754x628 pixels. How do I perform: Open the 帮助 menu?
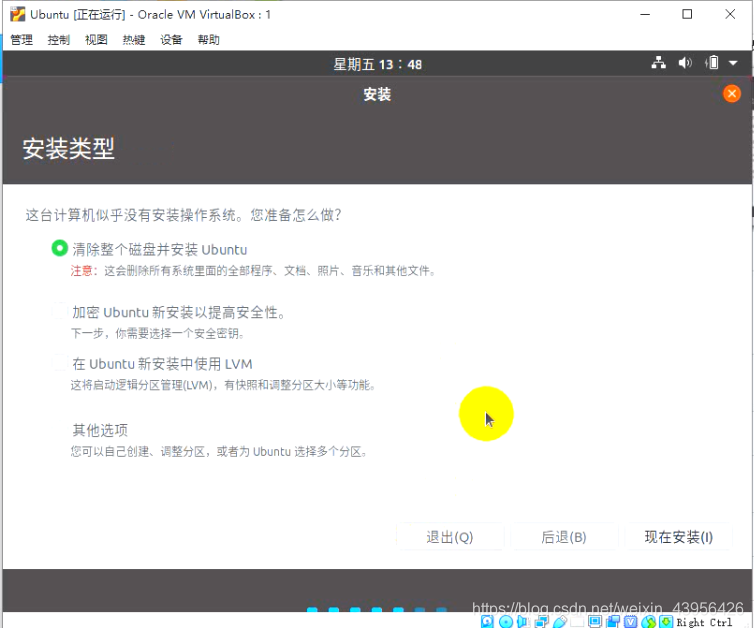(209, 39)
